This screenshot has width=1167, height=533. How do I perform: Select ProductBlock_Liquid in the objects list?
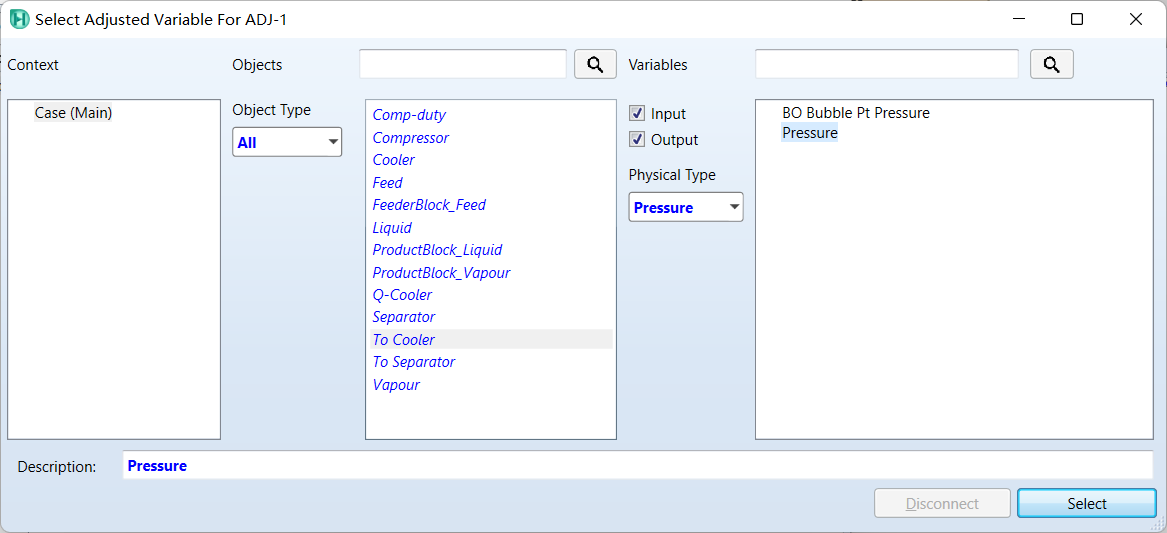pyautogui.click(x=438, y=249)
